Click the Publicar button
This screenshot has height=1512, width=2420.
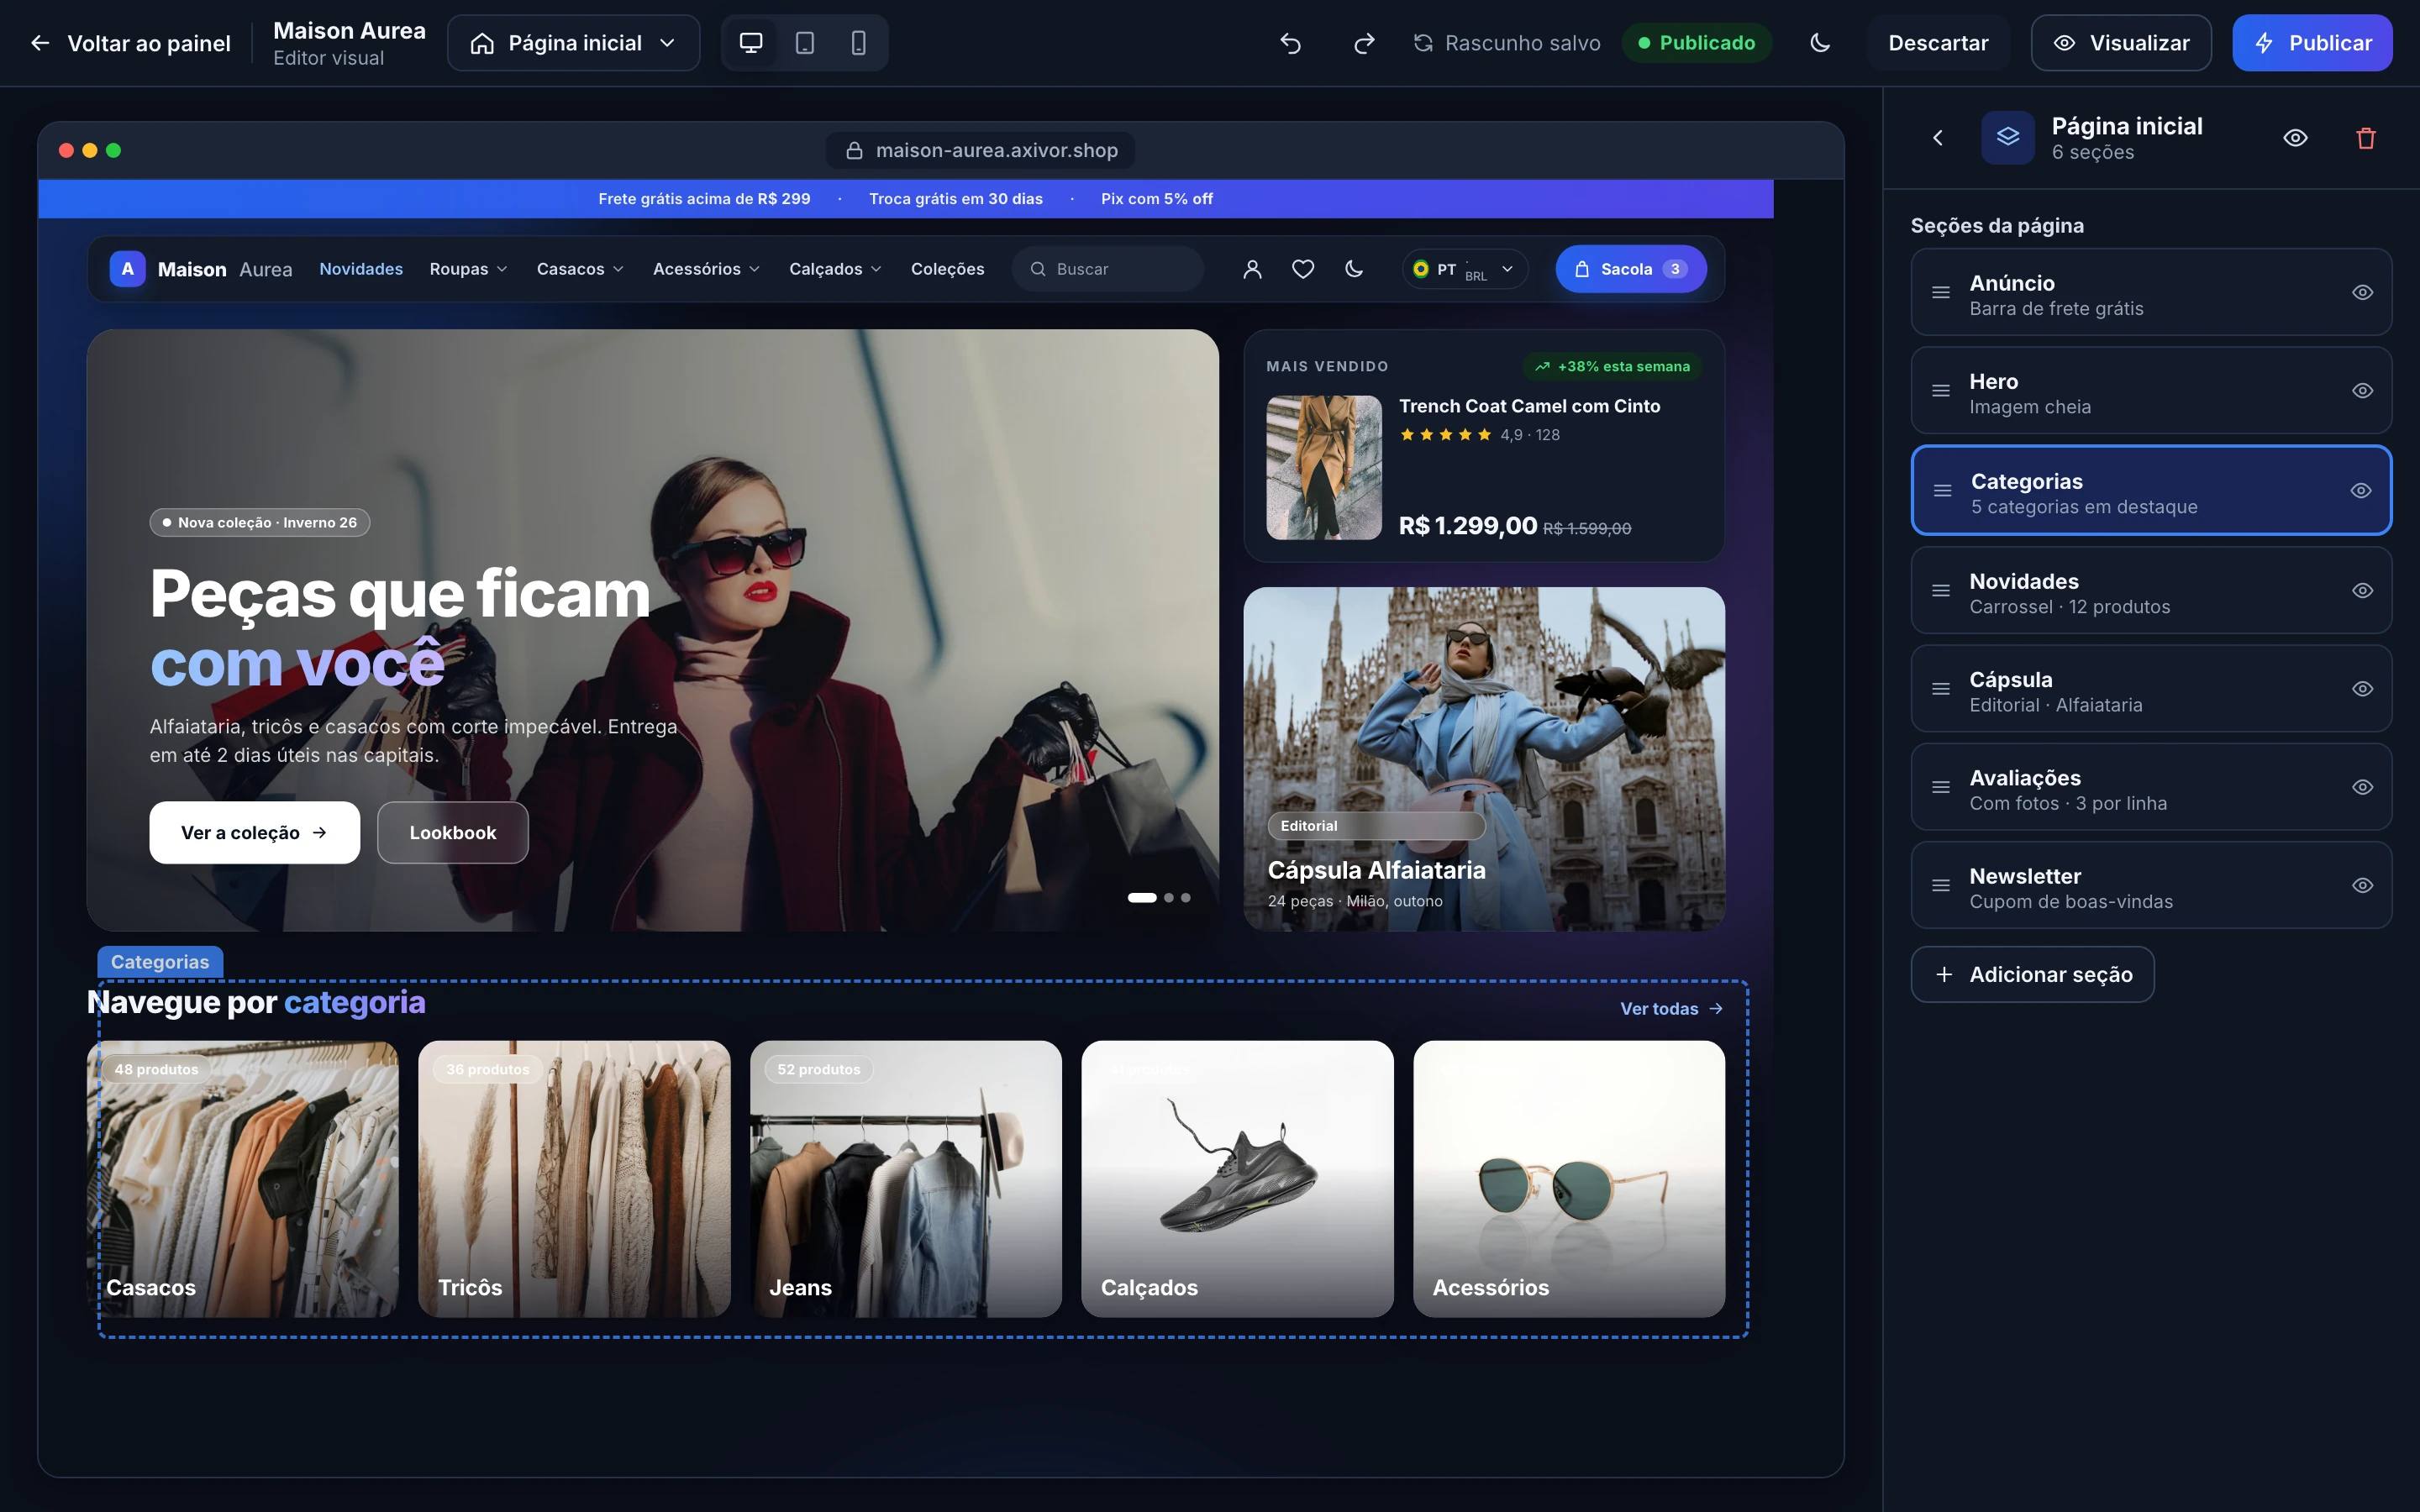pyautogui.click(x=2312, y=43)
